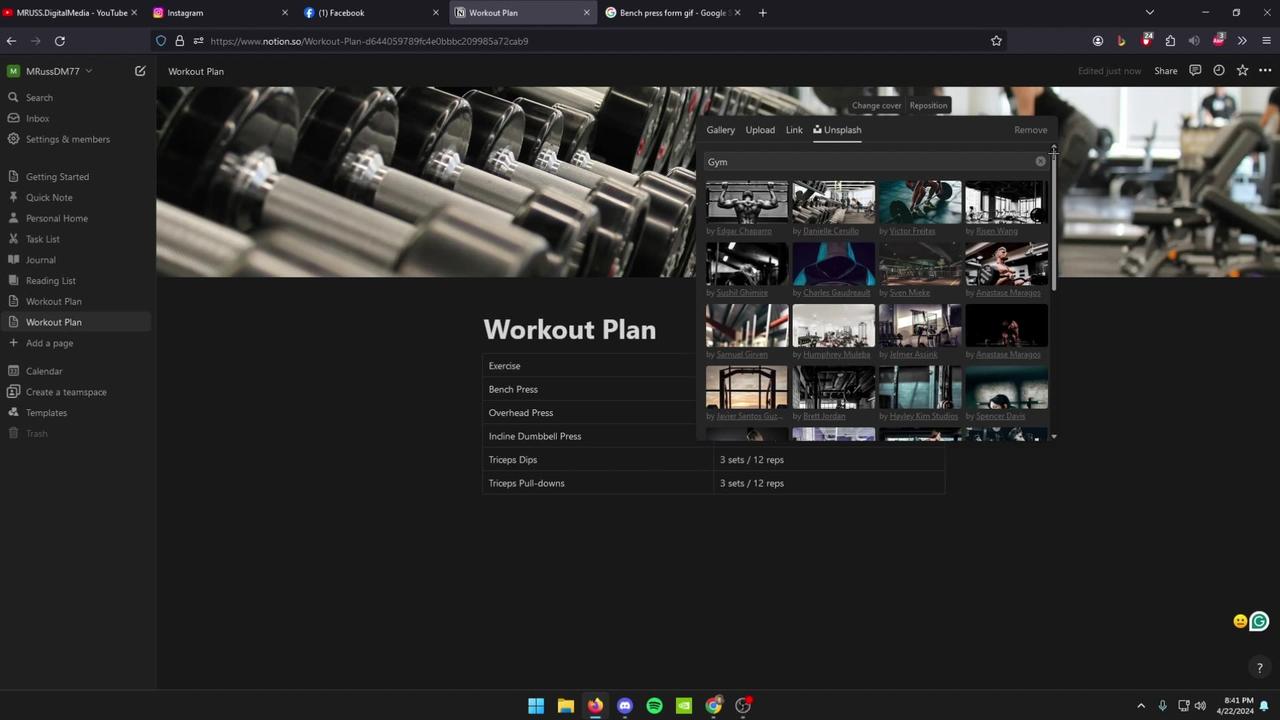
Task: Open the Journal page icon
Action: click(12, 259)
